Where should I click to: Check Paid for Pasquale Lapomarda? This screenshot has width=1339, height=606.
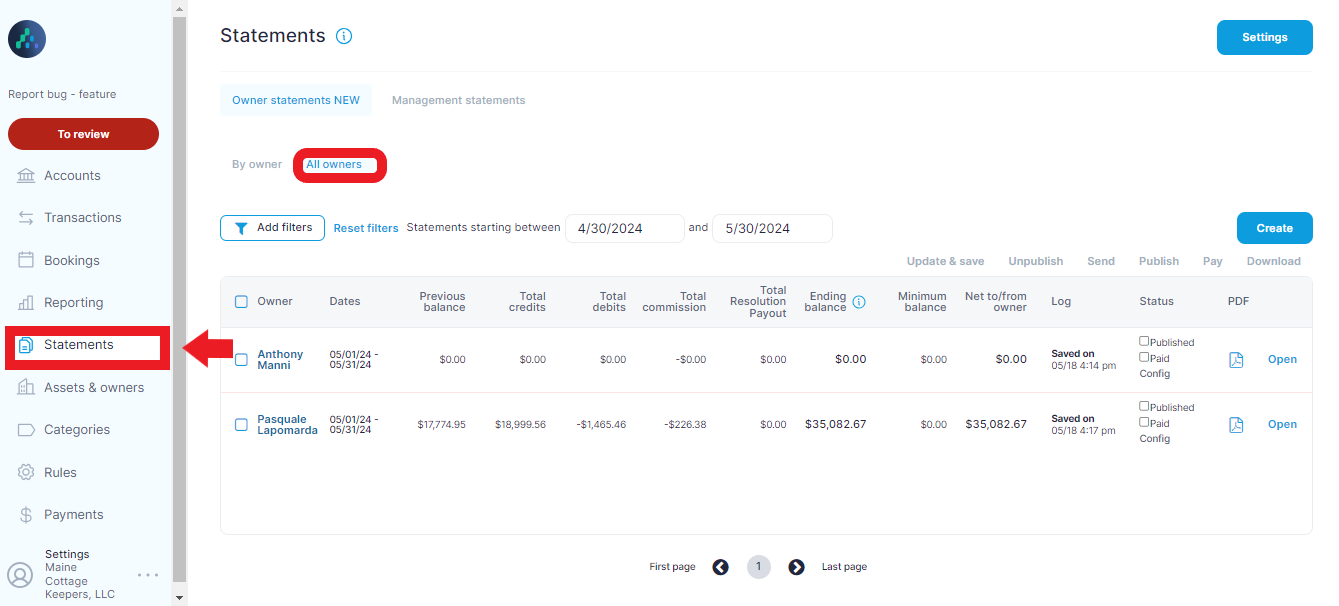(1144, 422)
